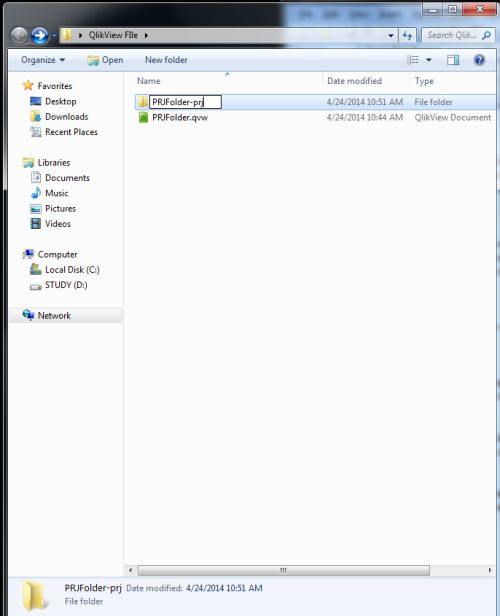This screenshot has height=616, width=500.
Task: Open the Videos library
Action: (x=58, y=224)
